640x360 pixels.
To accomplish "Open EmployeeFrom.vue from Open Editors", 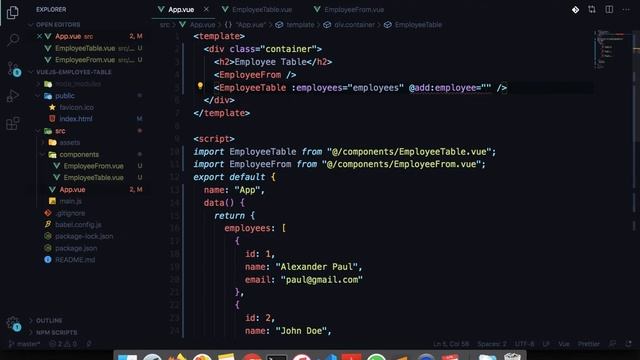I will [85, 60].
